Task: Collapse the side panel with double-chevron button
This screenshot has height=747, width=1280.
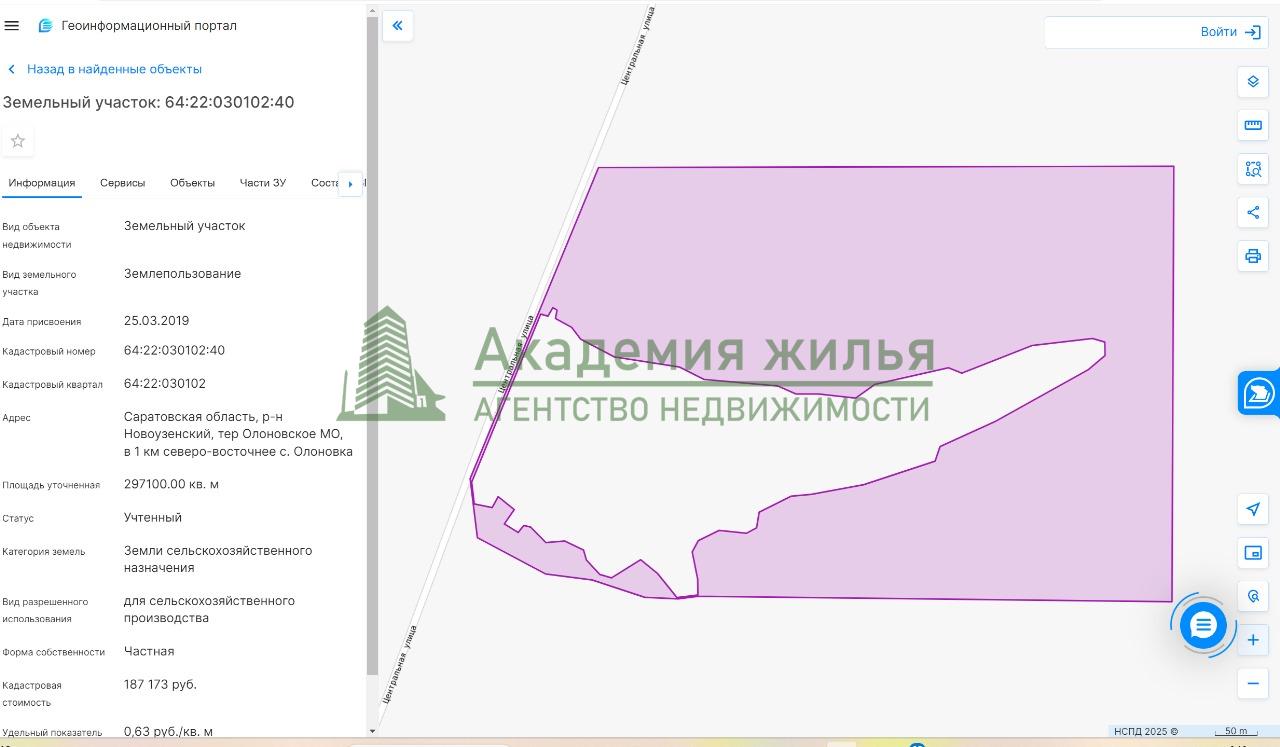Action: pyautogui.click(x=397, y=26)
